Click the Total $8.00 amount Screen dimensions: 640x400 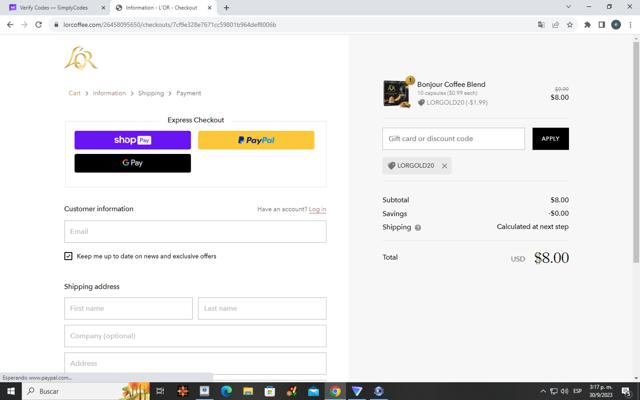(551, 258)
